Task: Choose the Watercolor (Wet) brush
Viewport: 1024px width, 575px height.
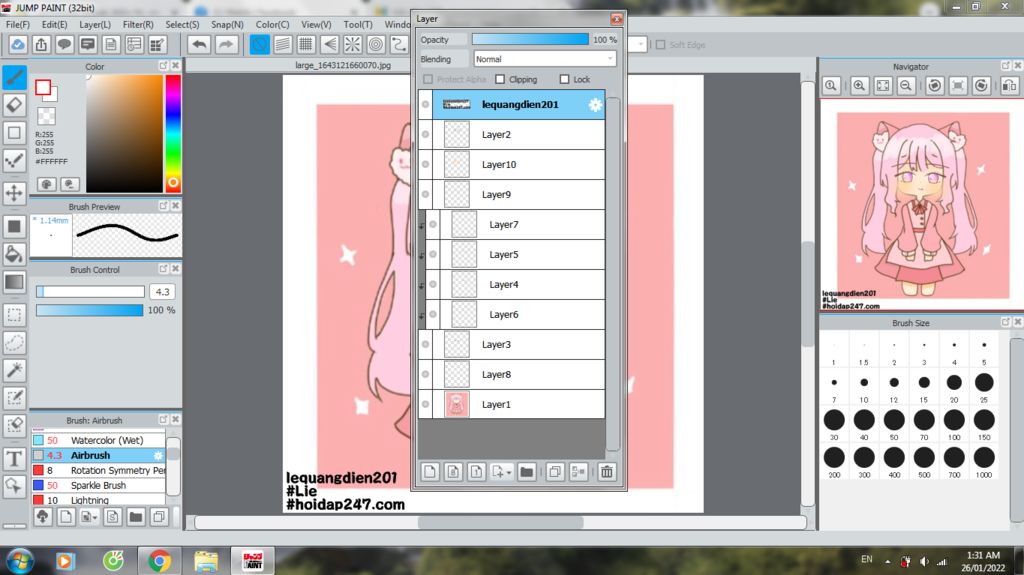Action: pyautogui.click(x=98, y=440)
